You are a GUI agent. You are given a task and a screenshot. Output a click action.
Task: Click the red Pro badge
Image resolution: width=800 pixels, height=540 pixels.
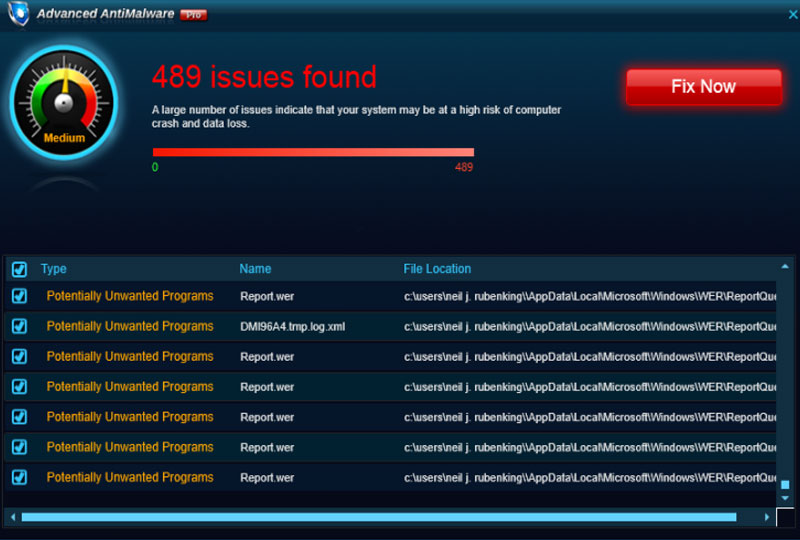click(x=193, y=15)
